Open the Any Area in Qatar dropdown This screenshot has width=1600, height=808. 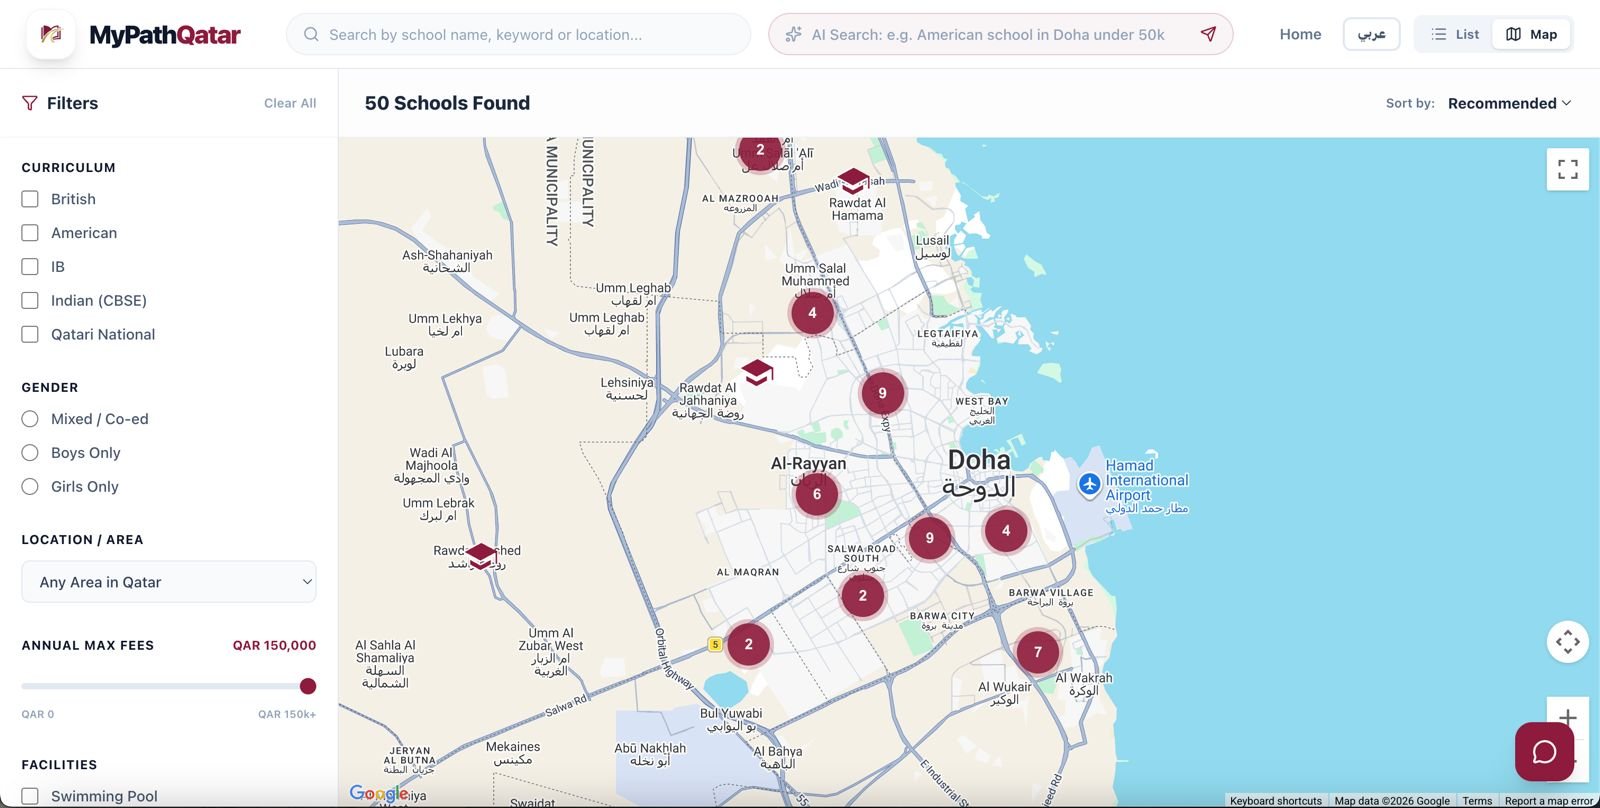(x=169, y=582)
